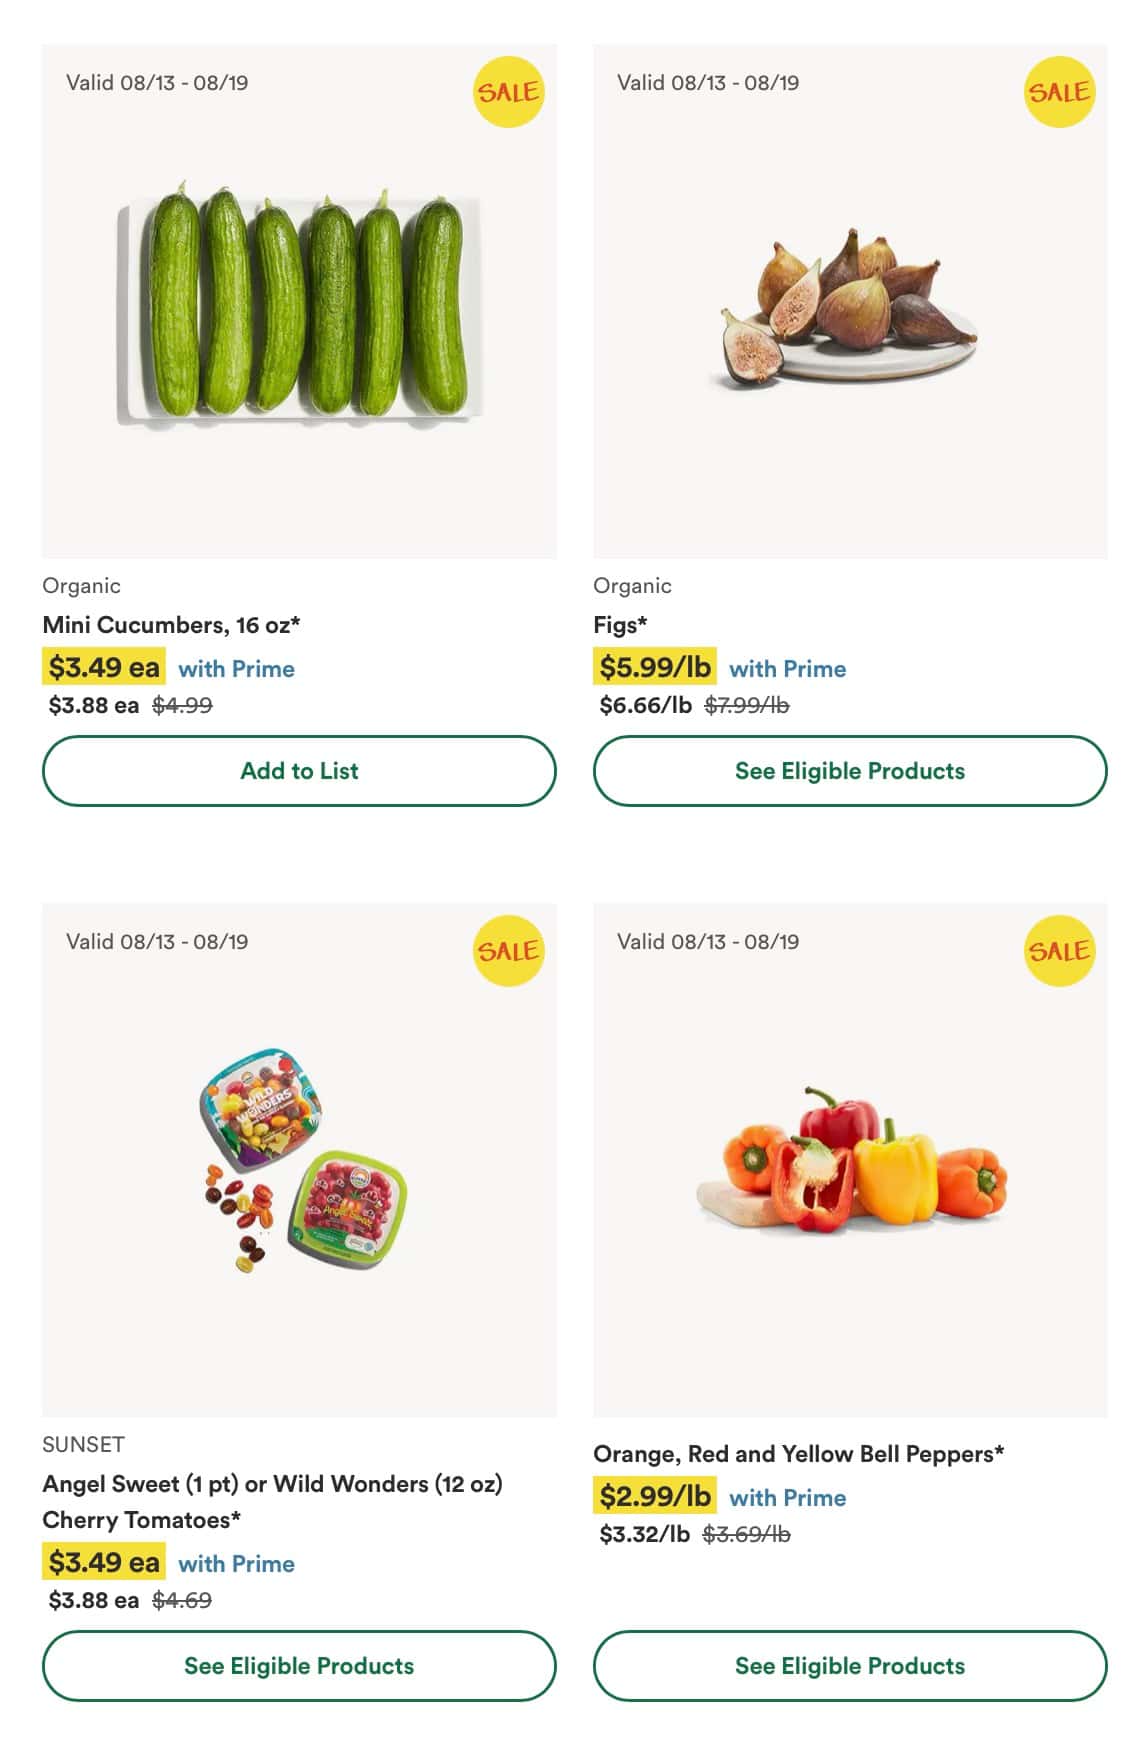The image size is (1148, 1752).
Task: Open the Mini Cucumbers product image
Action: pyautogui.click(x=299, y=302)
